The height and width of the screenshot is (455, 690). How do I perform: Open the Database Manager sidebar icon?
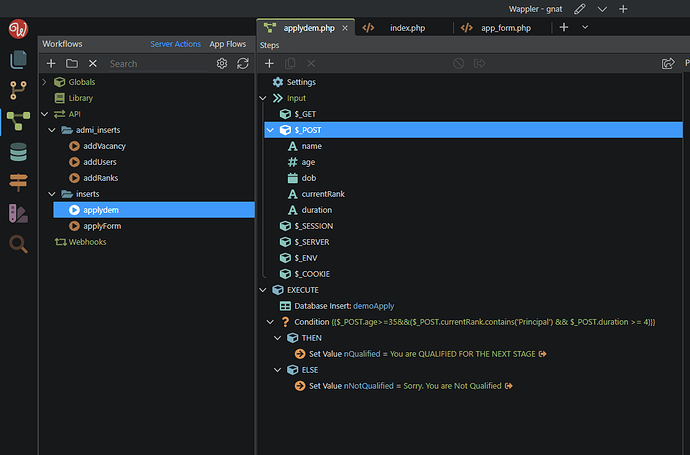click(x=18, y=152)
